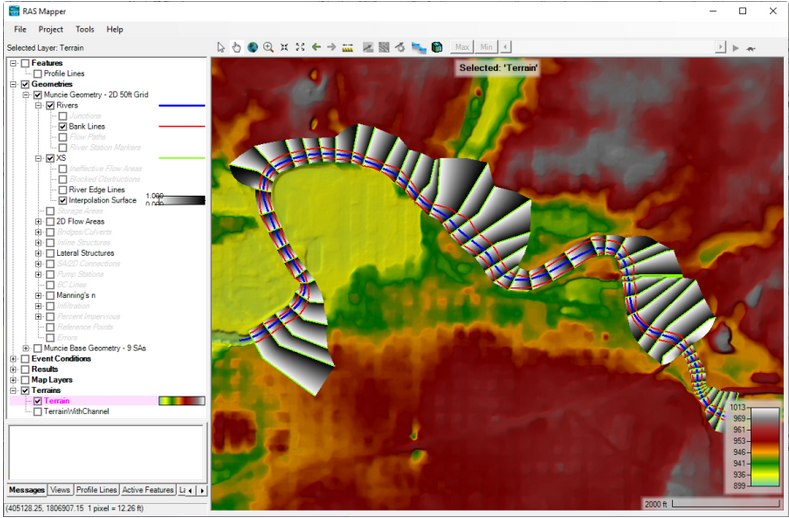Uncheck the Bank Lines layer

63,127
